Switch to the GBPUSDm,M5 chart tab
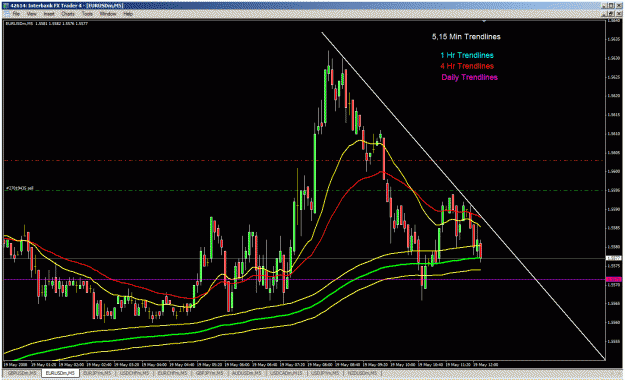Screen dimensions: 625x380 pyautogui.click(x=22, y=373)
